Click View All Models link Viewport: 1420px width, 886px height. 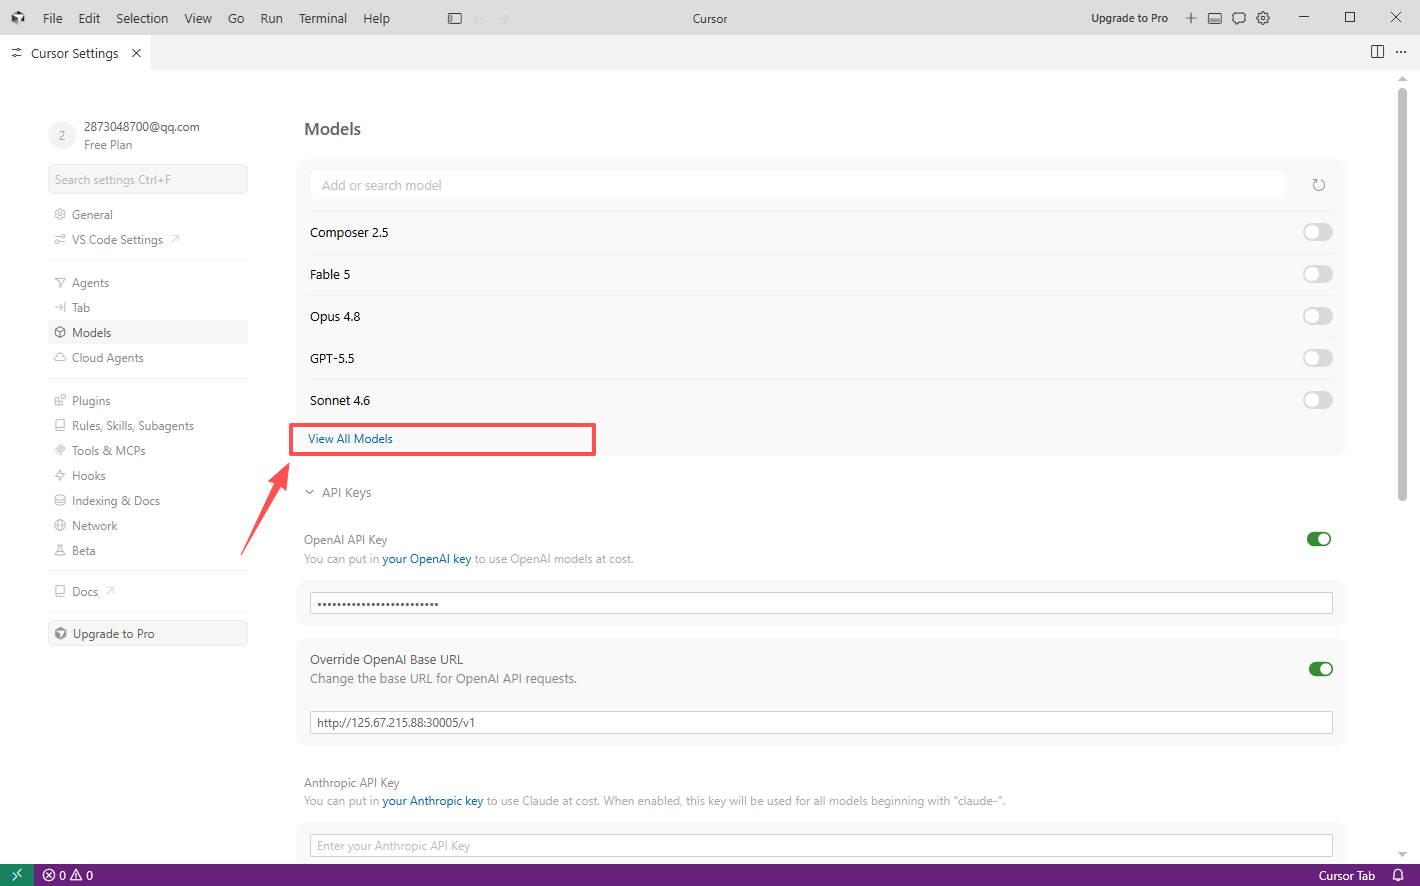point(350,439)
